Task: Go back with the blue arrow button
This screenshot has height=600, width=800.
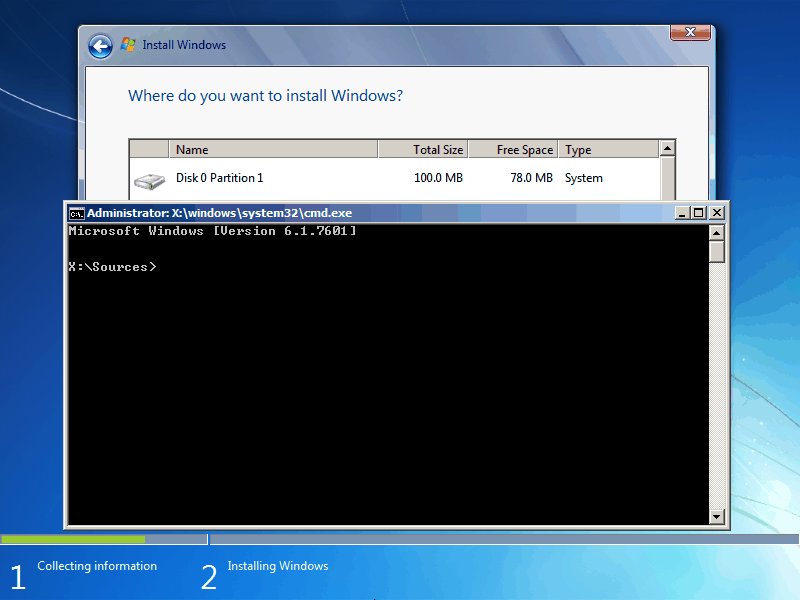Action: pyautogui.click(x=101, y=46)
